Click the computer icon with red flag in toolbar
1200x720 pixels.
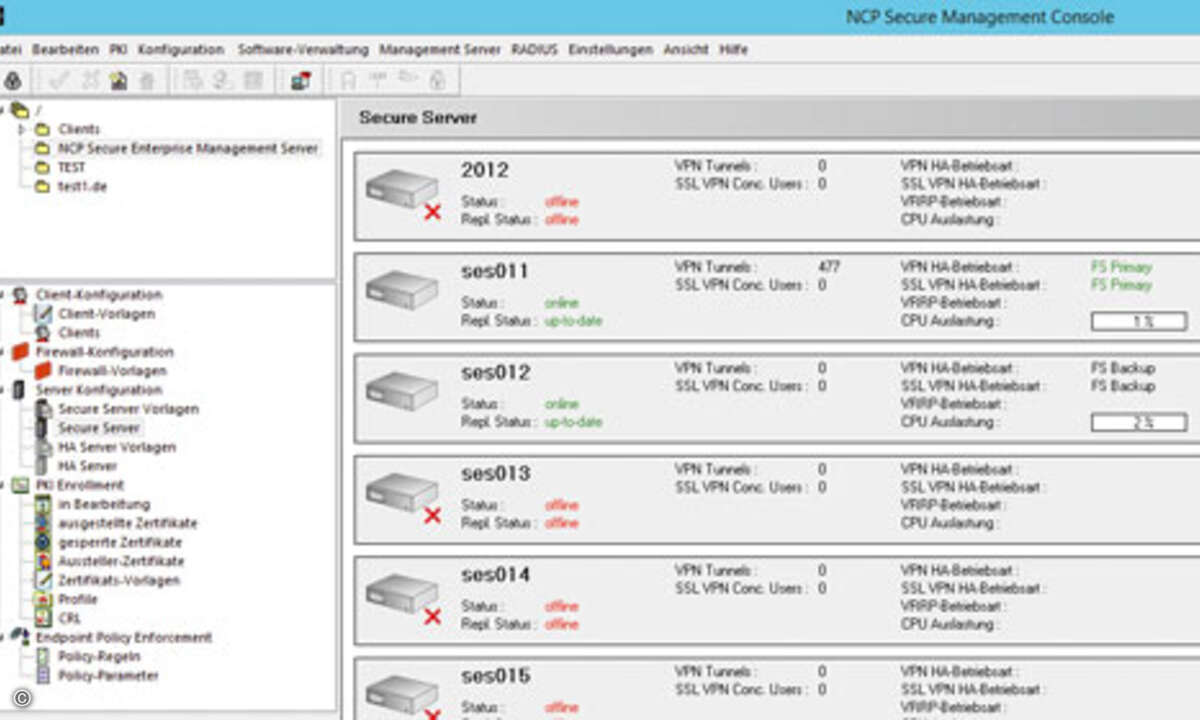tap(300, 81)
